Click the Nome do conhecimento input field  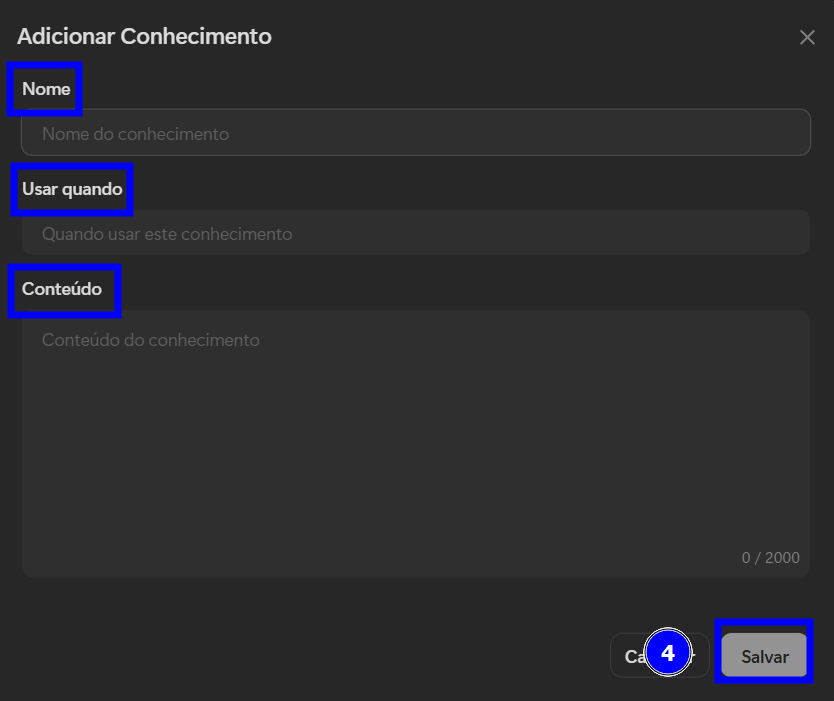click(415, 132)
